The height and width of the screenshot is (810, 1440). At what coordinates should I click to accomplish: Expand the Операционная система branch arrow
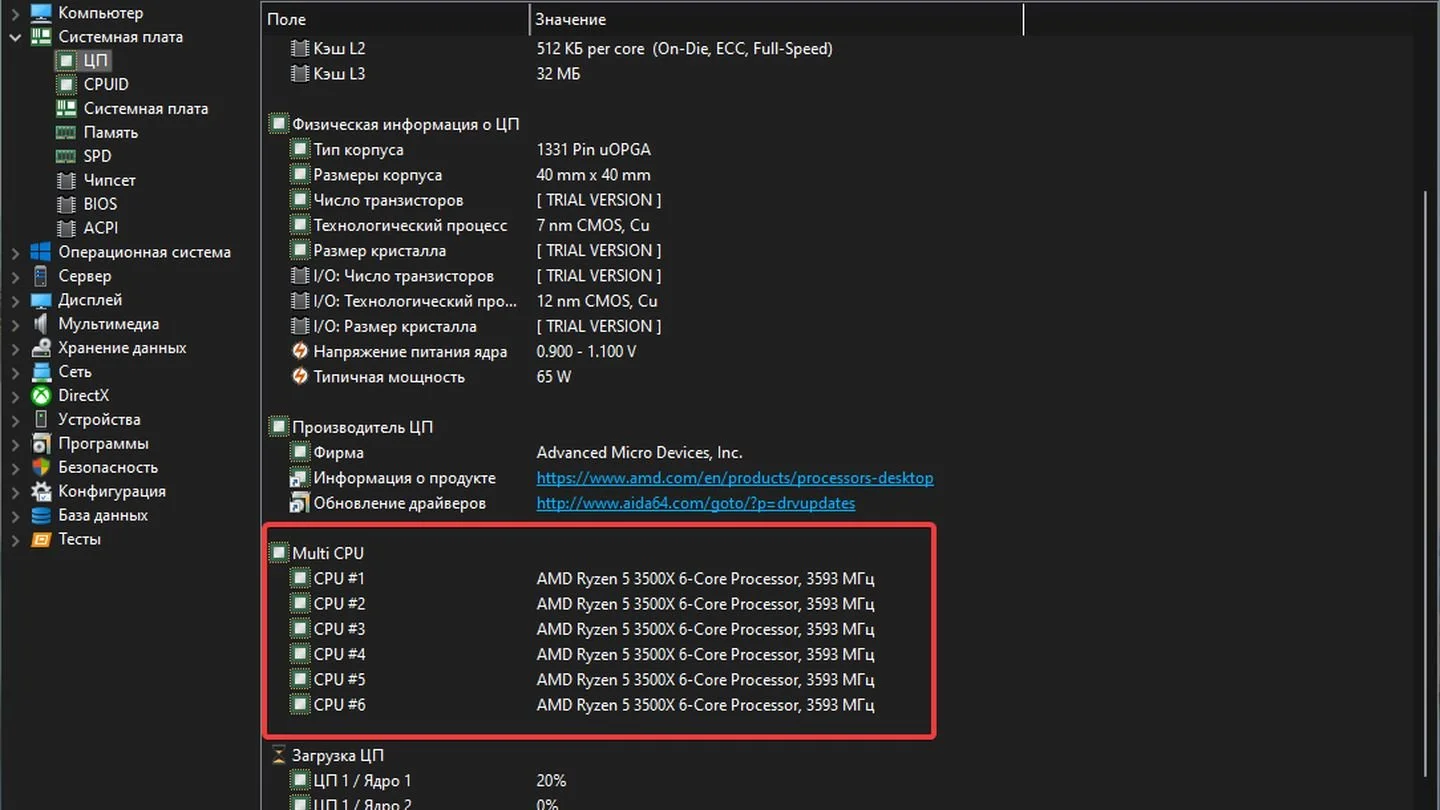pos(15,252)
